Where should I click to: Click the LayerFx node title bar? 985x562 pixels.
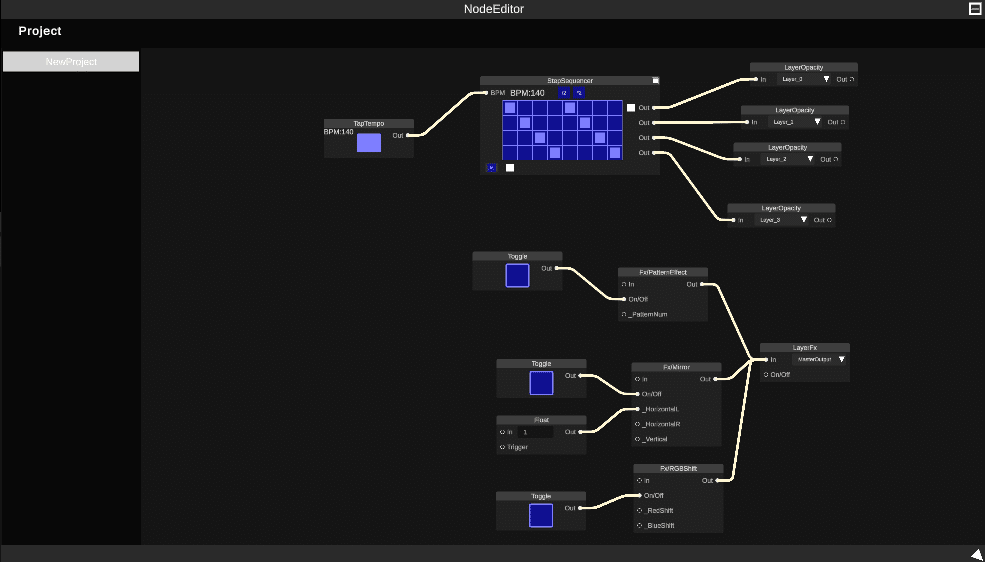click(805, 347)
